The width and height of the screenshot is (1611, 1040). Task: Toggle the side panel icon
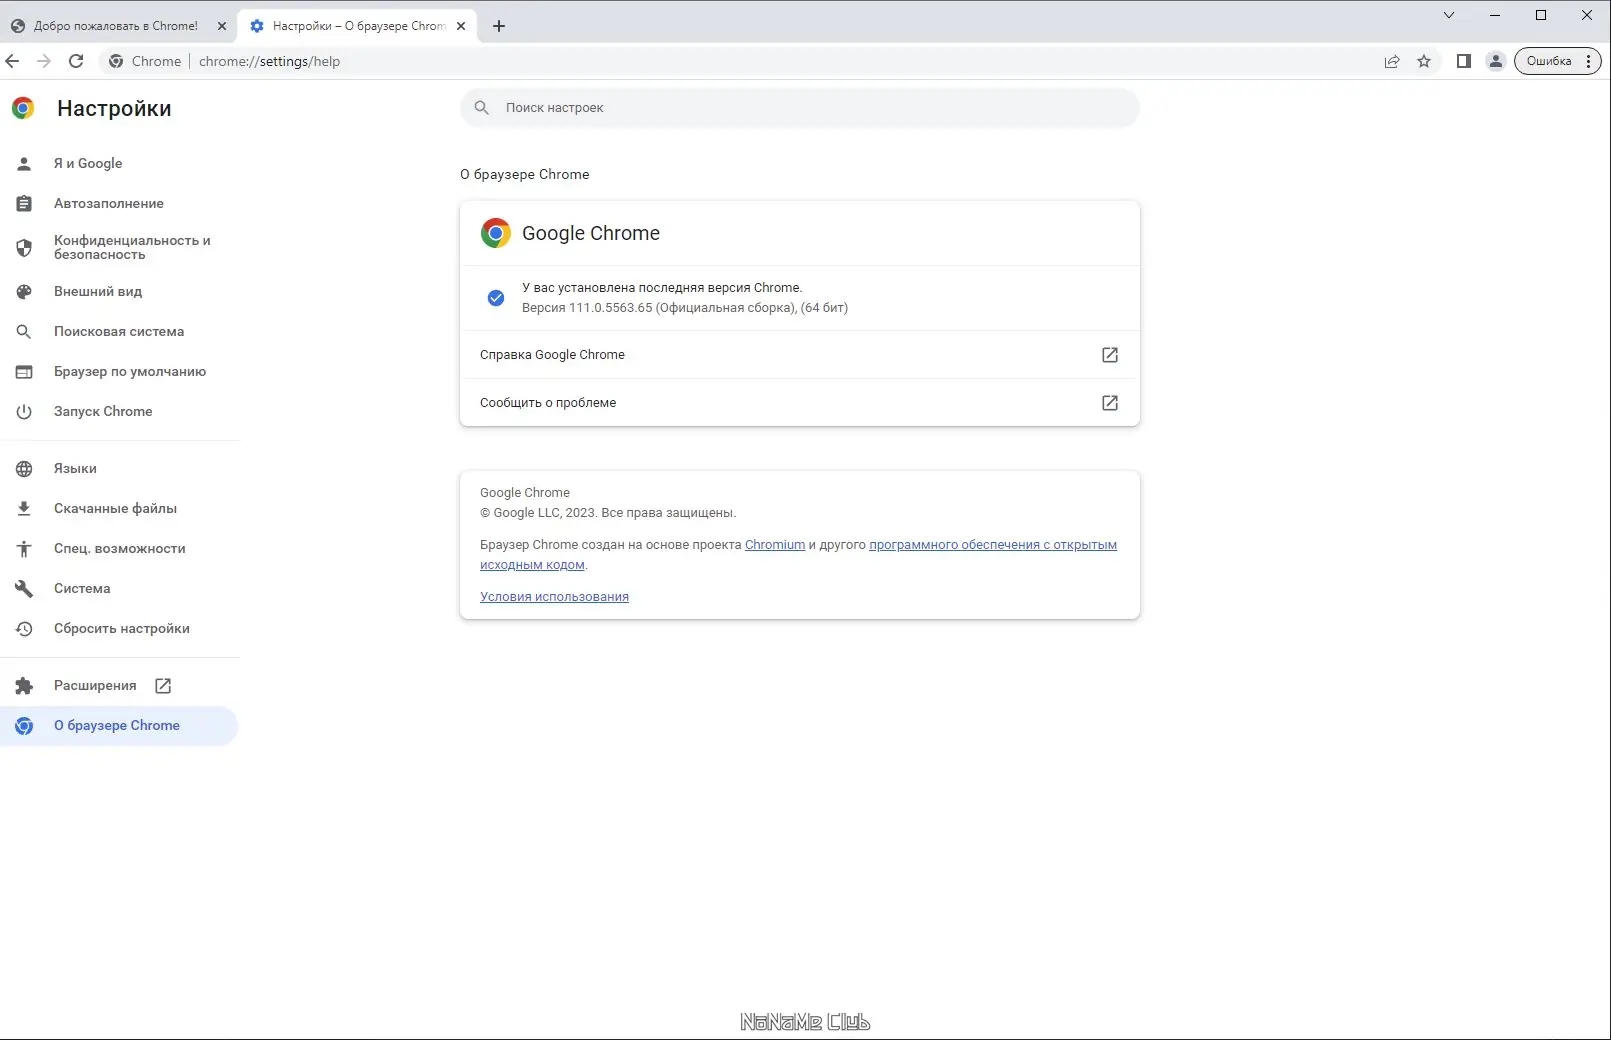click(1464, 61)
